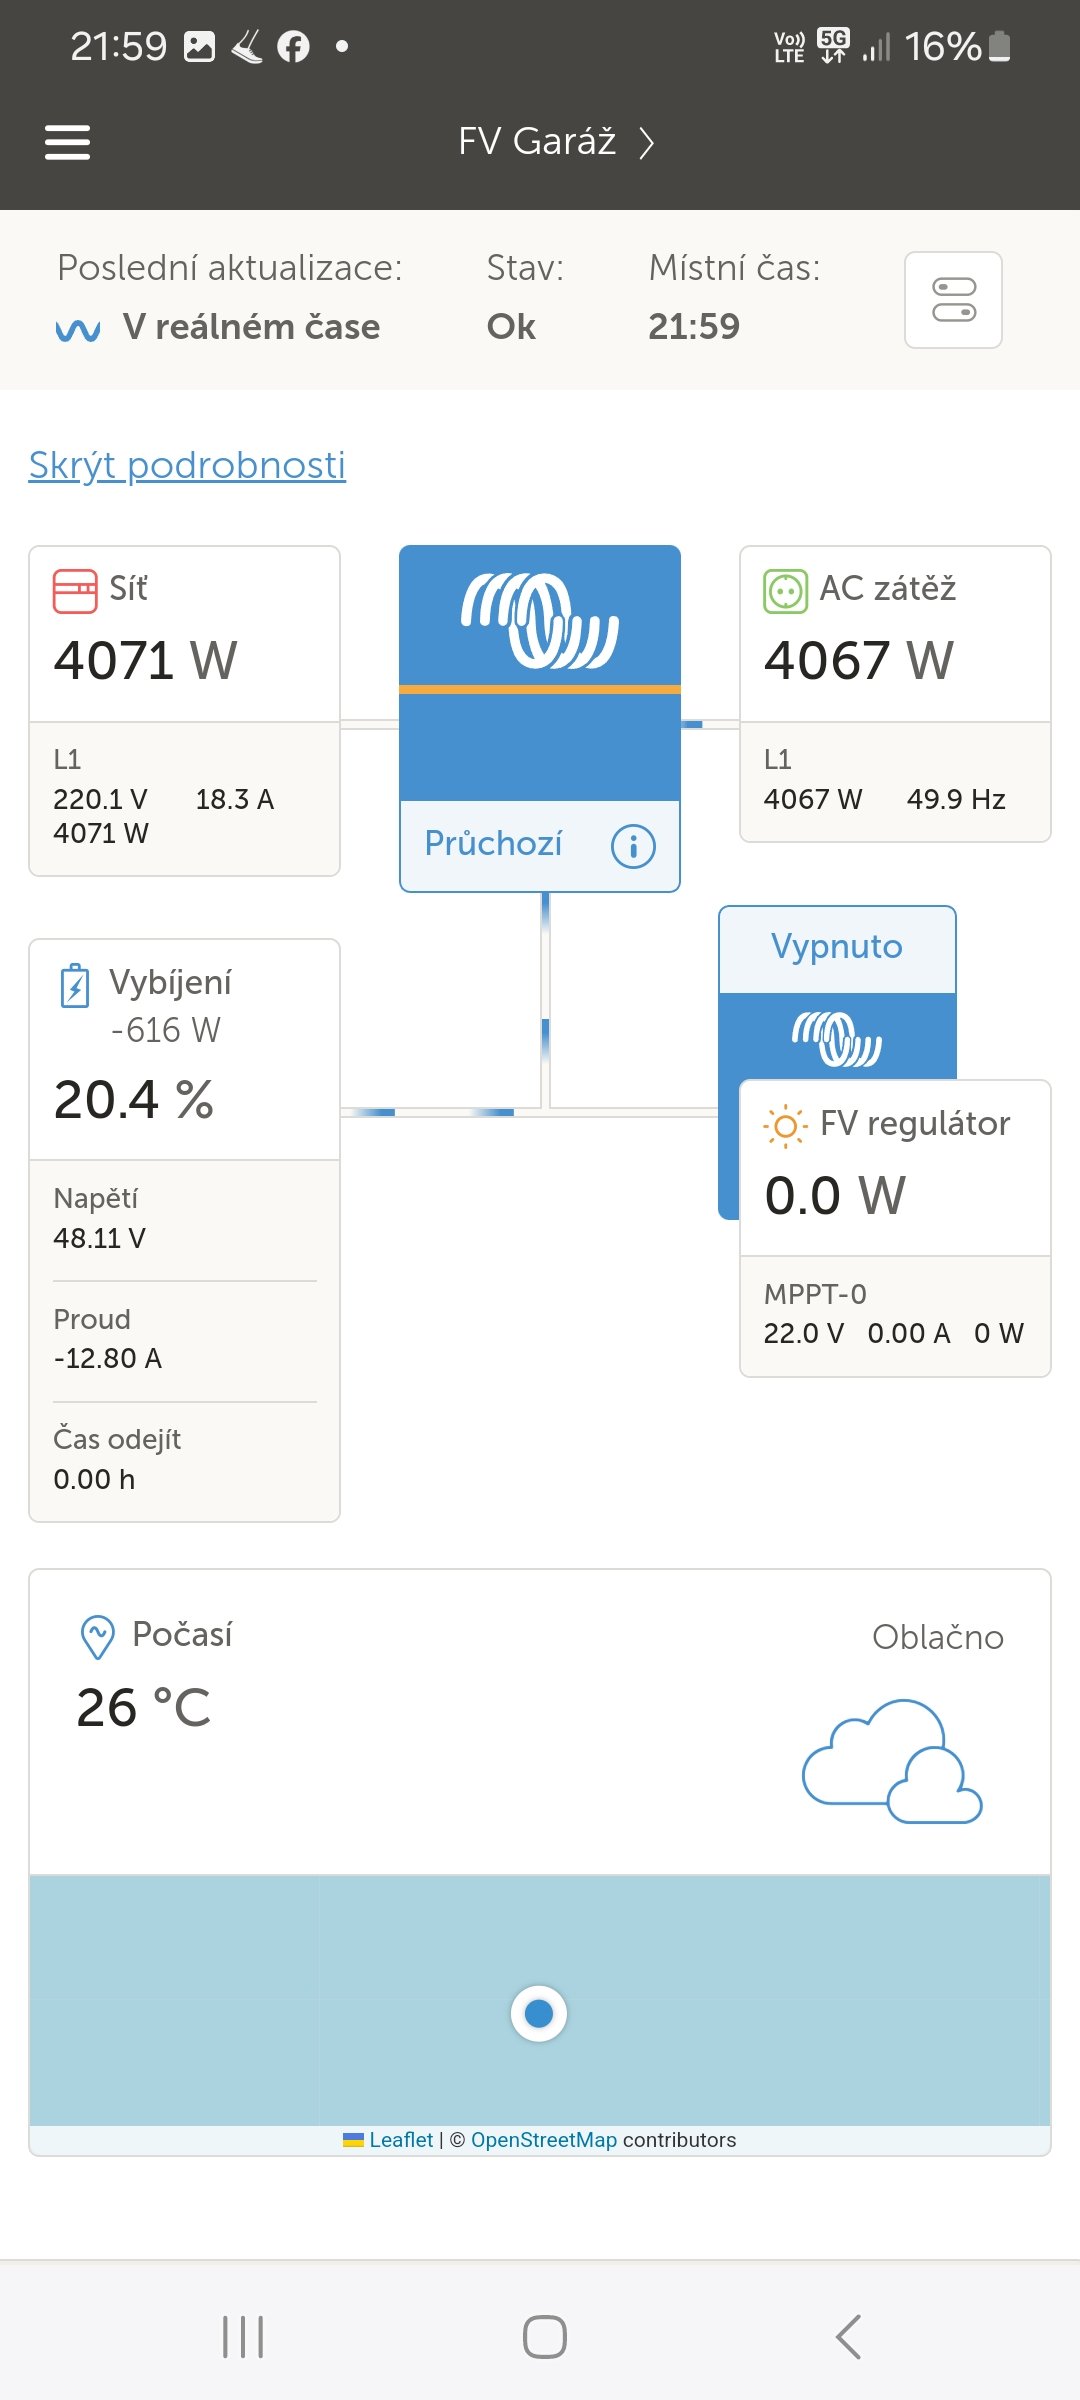Screen dimensions: 1080x2400
Task: Click the FV regulátor sun icon
Action: tap(785, 1126)
